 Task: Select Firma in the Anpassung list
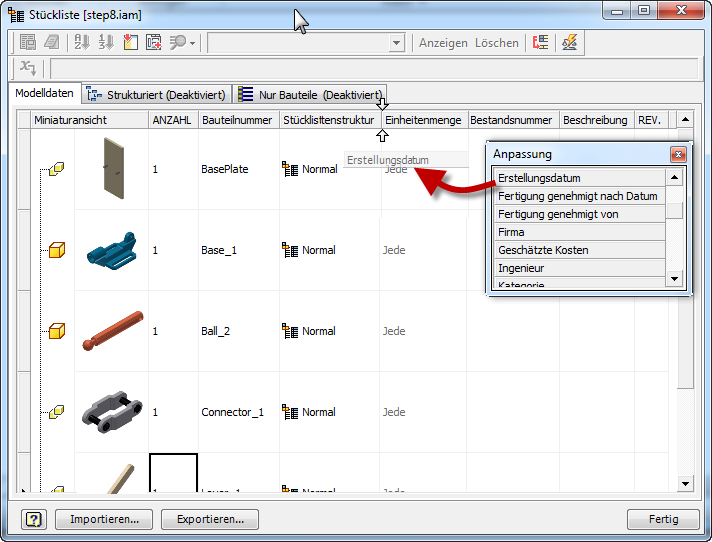[580, 232]
